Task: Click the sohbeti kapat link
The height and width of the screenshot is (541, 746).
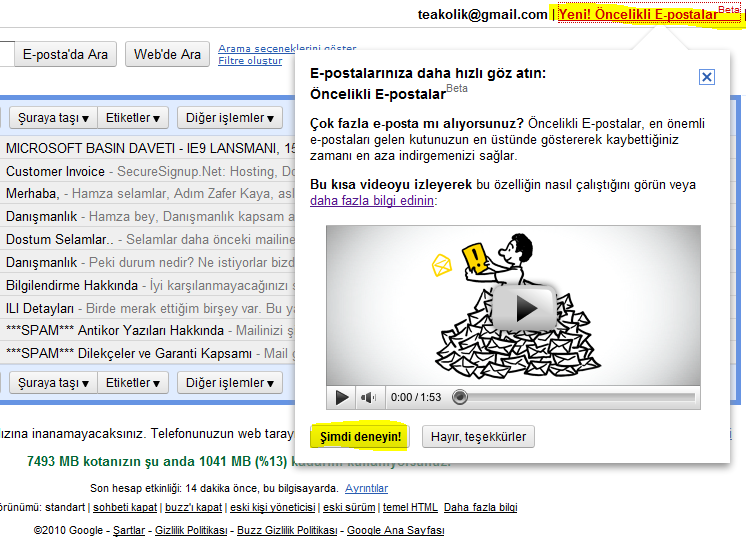Action: [125, 507]
